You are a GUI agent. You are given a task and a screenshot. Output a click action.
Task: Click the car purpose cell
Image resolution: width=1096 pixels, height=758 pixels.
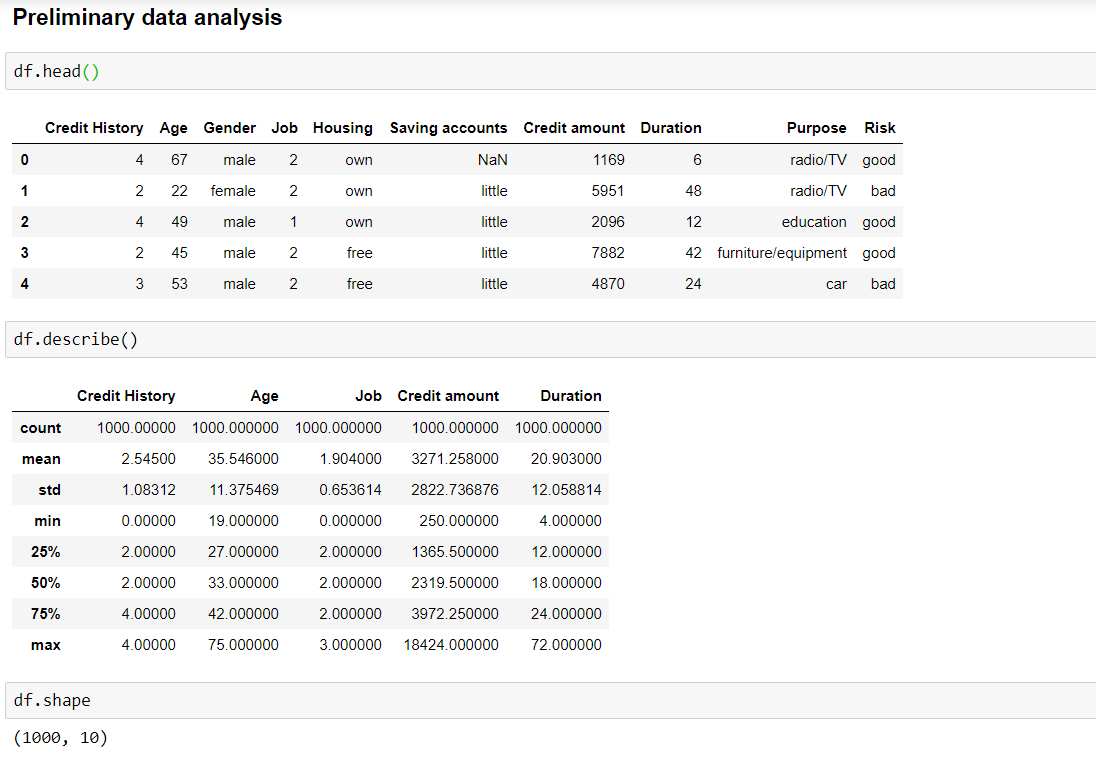click(x=836, y=285)
